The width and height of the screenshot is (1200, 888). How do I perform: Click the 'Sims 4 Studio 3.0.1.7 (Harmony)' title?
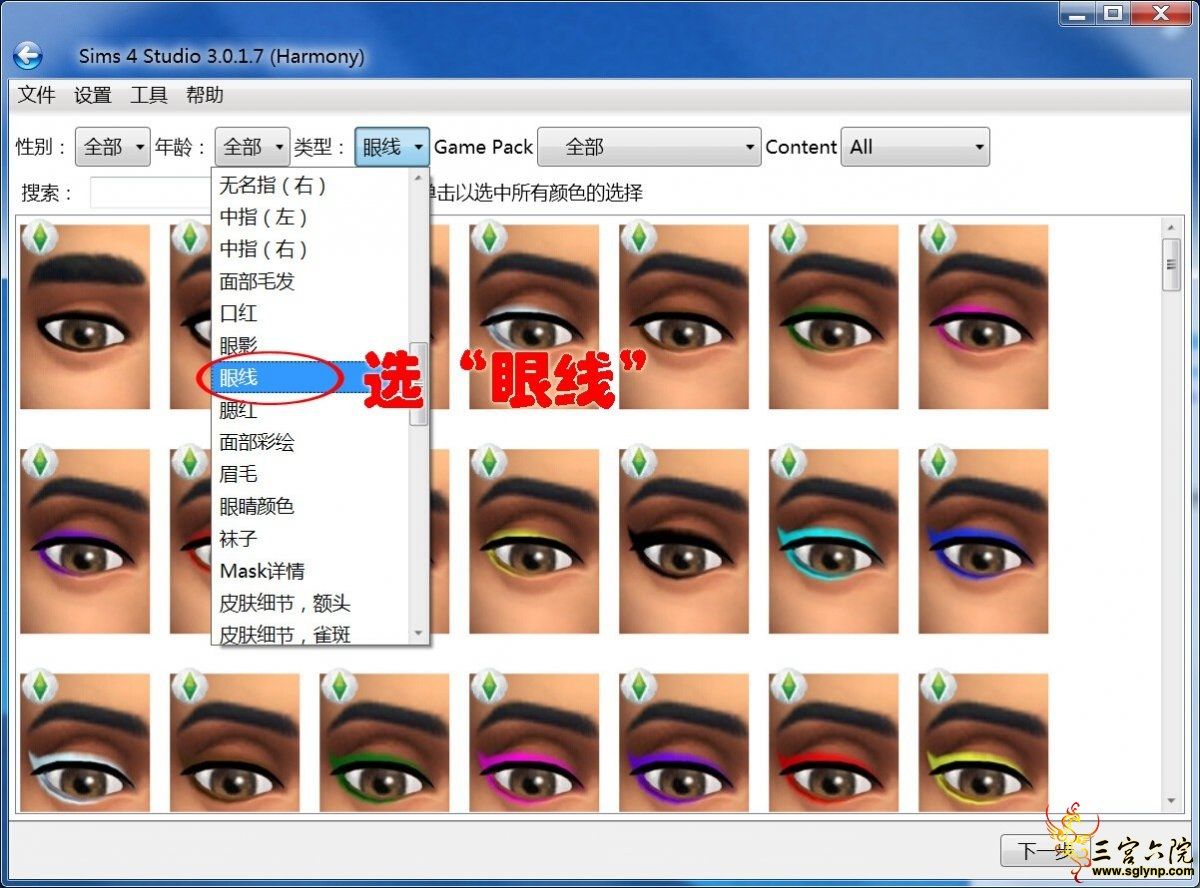[x=222, y=56]
